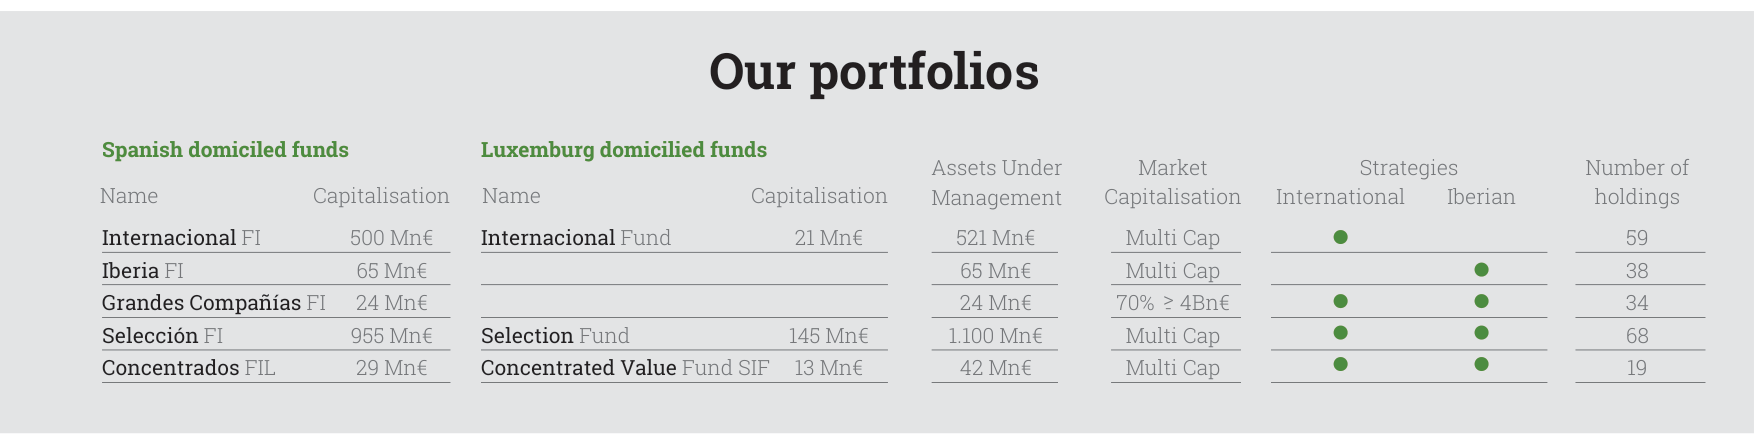Click the Spanish domiciled funds heading
1754x446 pixels.
(225, 150)
